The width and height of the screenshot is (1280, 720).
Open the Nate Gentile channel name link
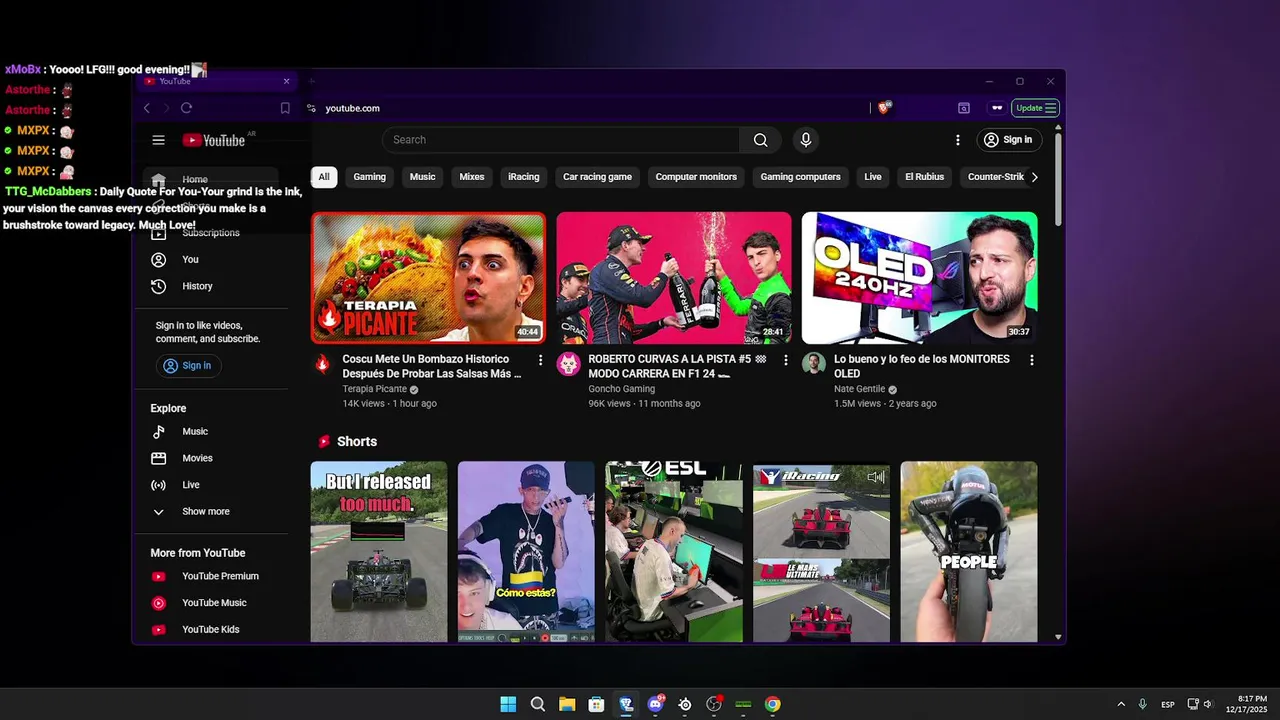click(859, 389)
